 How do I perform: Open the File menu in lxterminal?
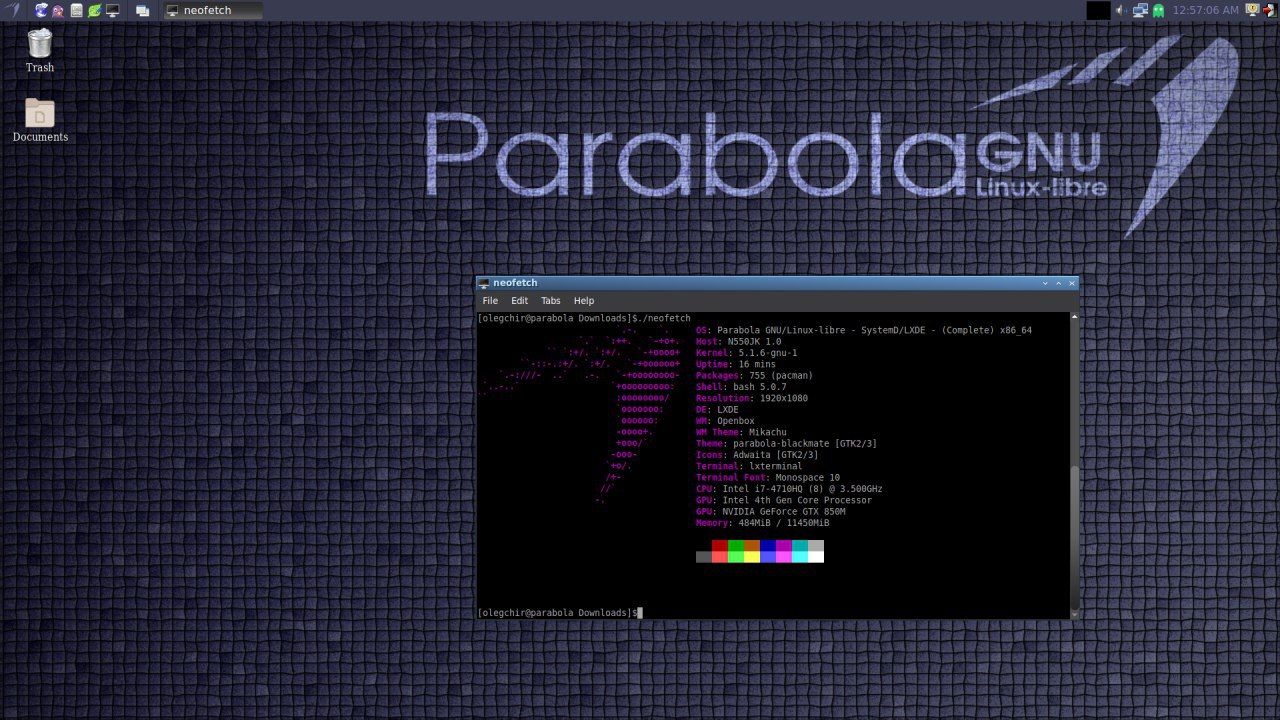[x=490, y=300]
